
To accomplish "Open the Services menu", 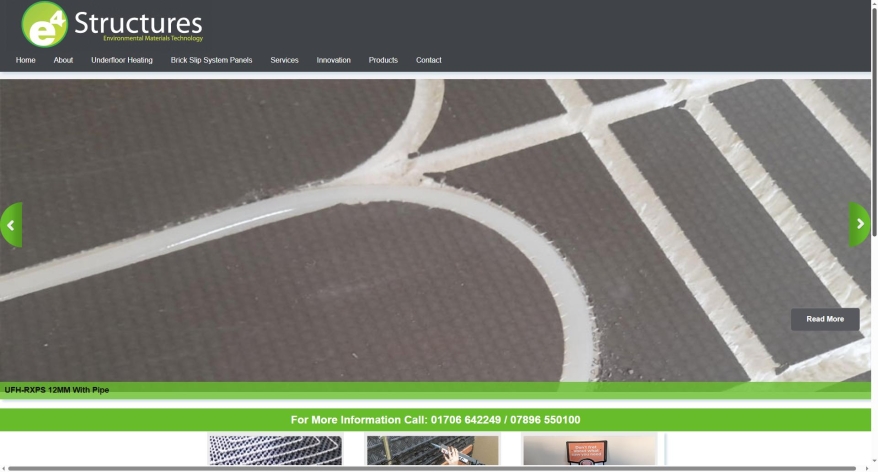I will (284, 60).
